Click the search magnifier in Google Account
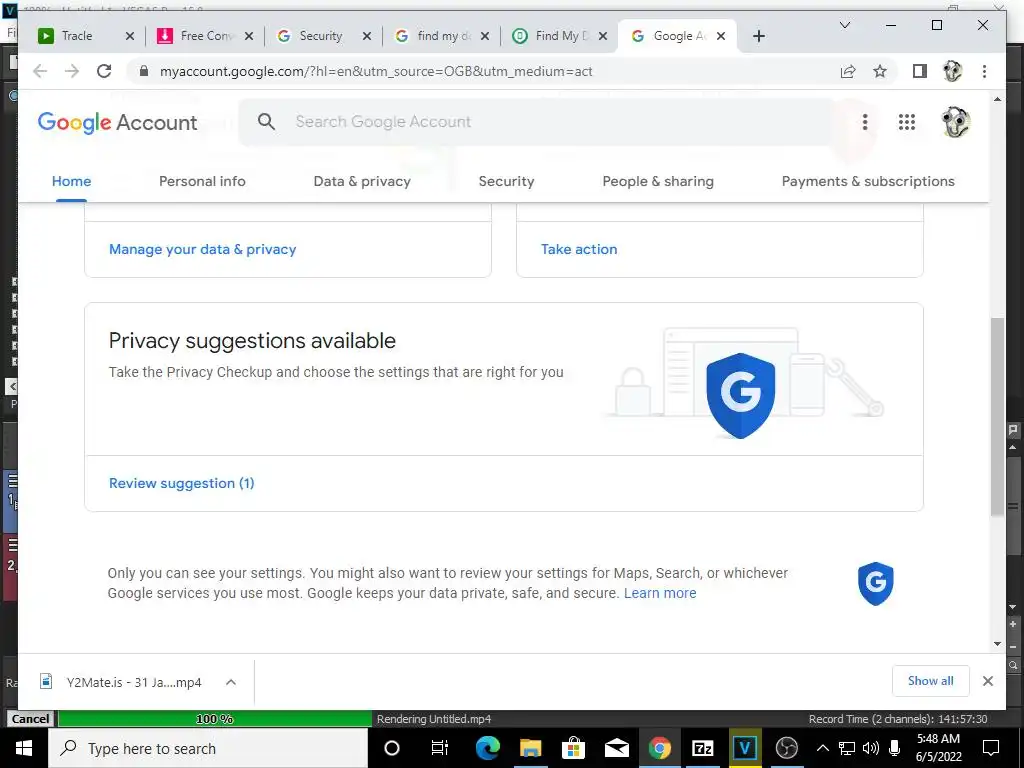1024x768 pixels. click(x=266, y=121)
